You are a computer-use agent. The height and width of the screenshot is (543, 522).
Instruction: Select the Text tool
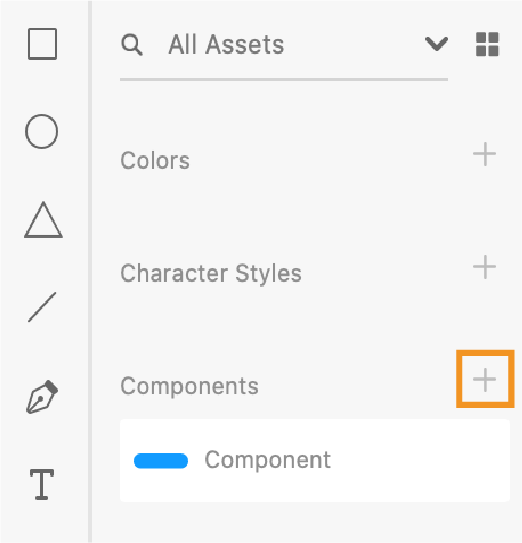click(42, 484)
